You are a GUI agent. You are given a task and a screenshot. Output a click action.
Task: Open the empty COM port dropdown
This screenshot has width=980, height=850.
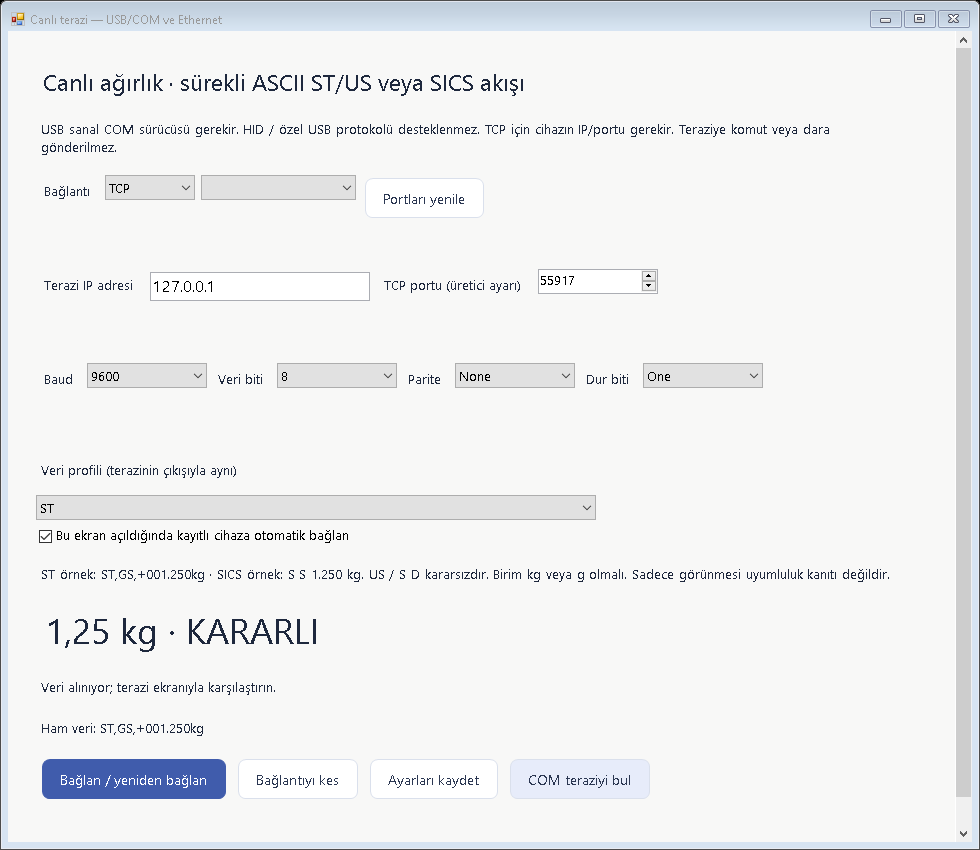278,188
